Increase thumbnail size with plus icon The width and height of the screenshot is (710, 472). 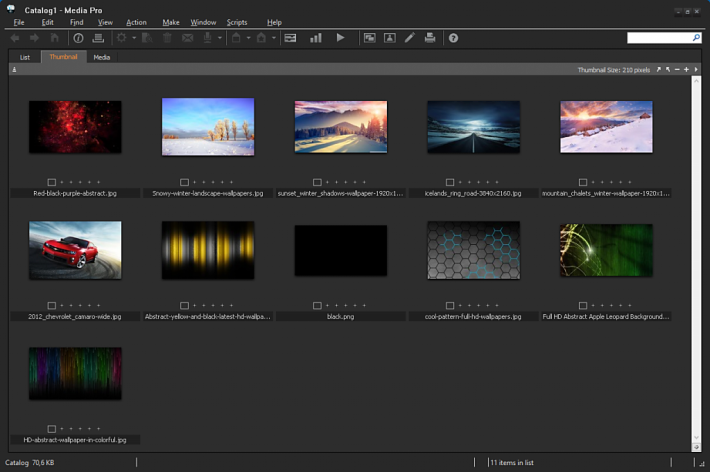click(686, 70)
